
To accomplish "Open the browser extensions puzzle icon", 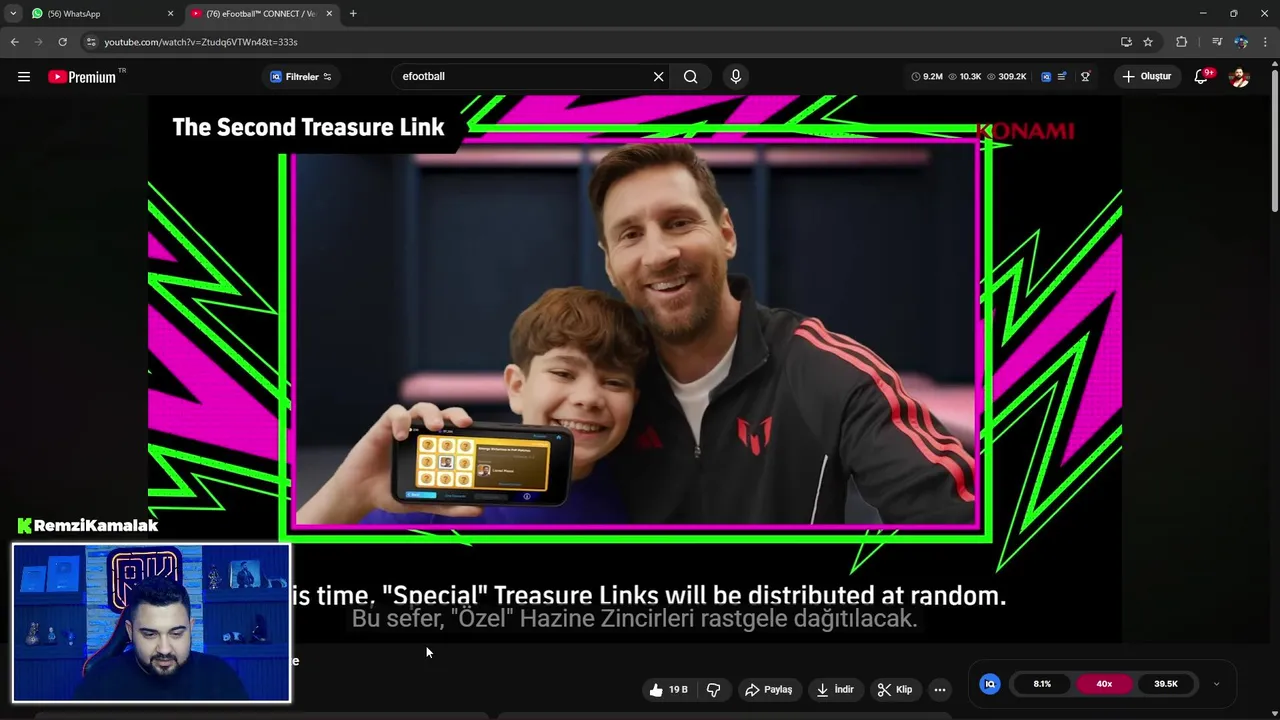I will [1181, 42].
